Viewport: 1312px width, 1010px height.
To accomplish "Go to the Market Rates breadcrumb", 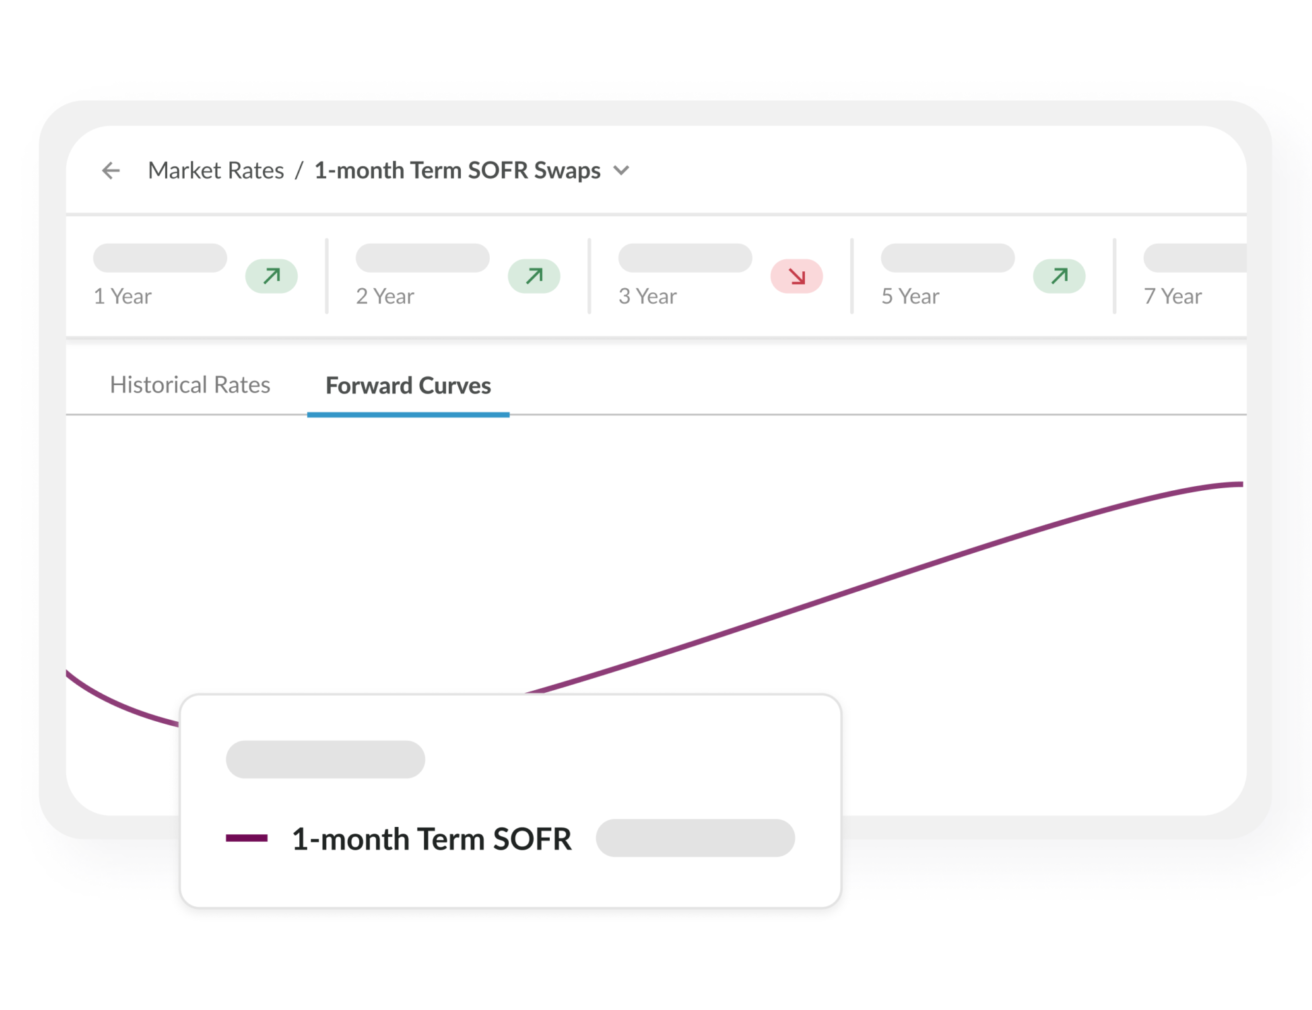I will (216, 171).
